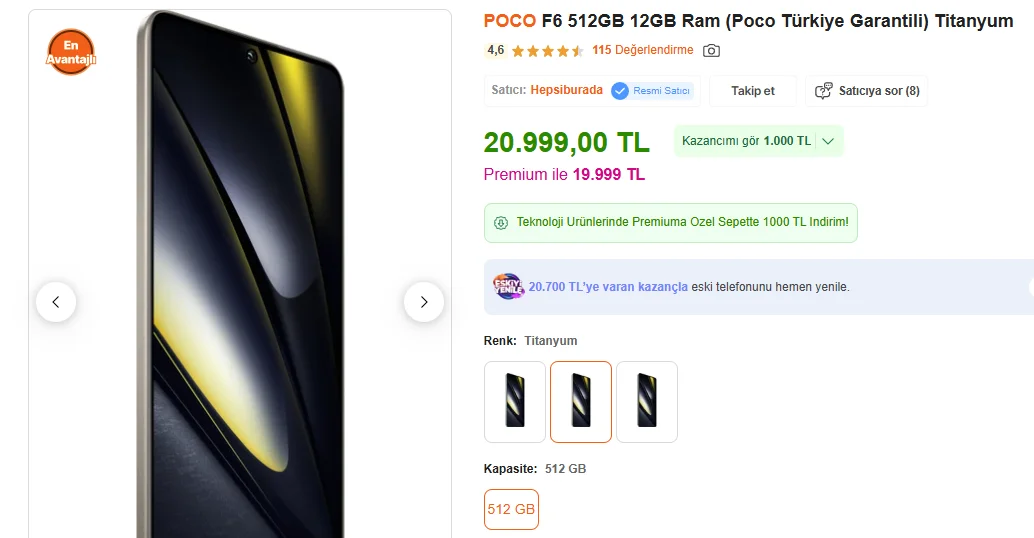Open the 20.700 TL'ye varan kazançla link
This screenshot has height=538, width=1034.
pos(608,287)
